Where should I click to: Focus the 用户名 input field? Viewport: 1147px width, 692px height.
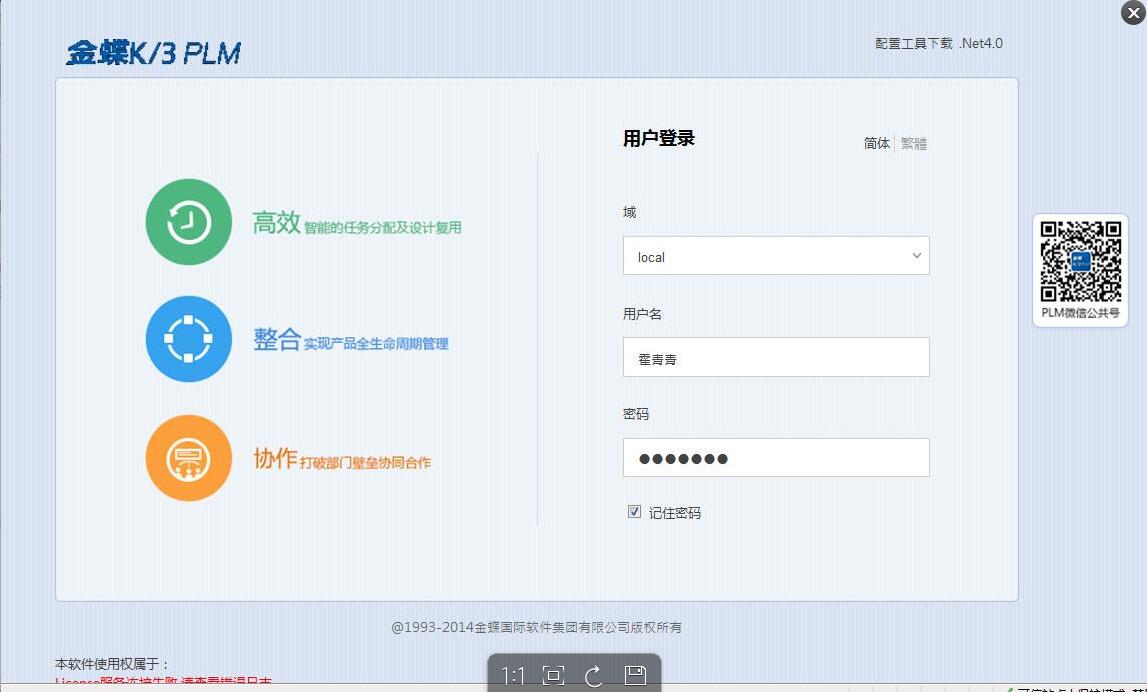click(776, 357)
